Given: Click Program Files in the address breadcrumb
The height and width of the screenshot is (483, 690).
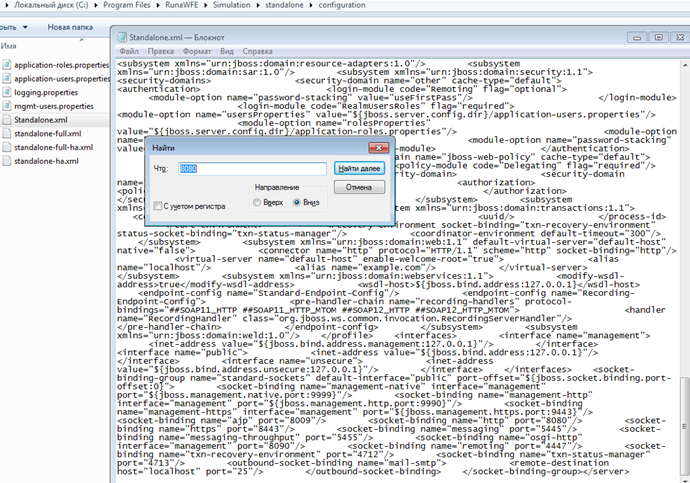Looking at the screenshot, I should coord(126,5).
